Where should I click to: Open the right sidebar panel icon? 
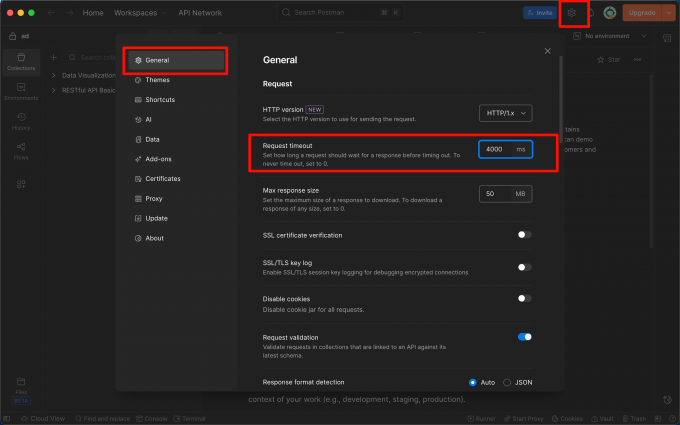pos(667,38)
